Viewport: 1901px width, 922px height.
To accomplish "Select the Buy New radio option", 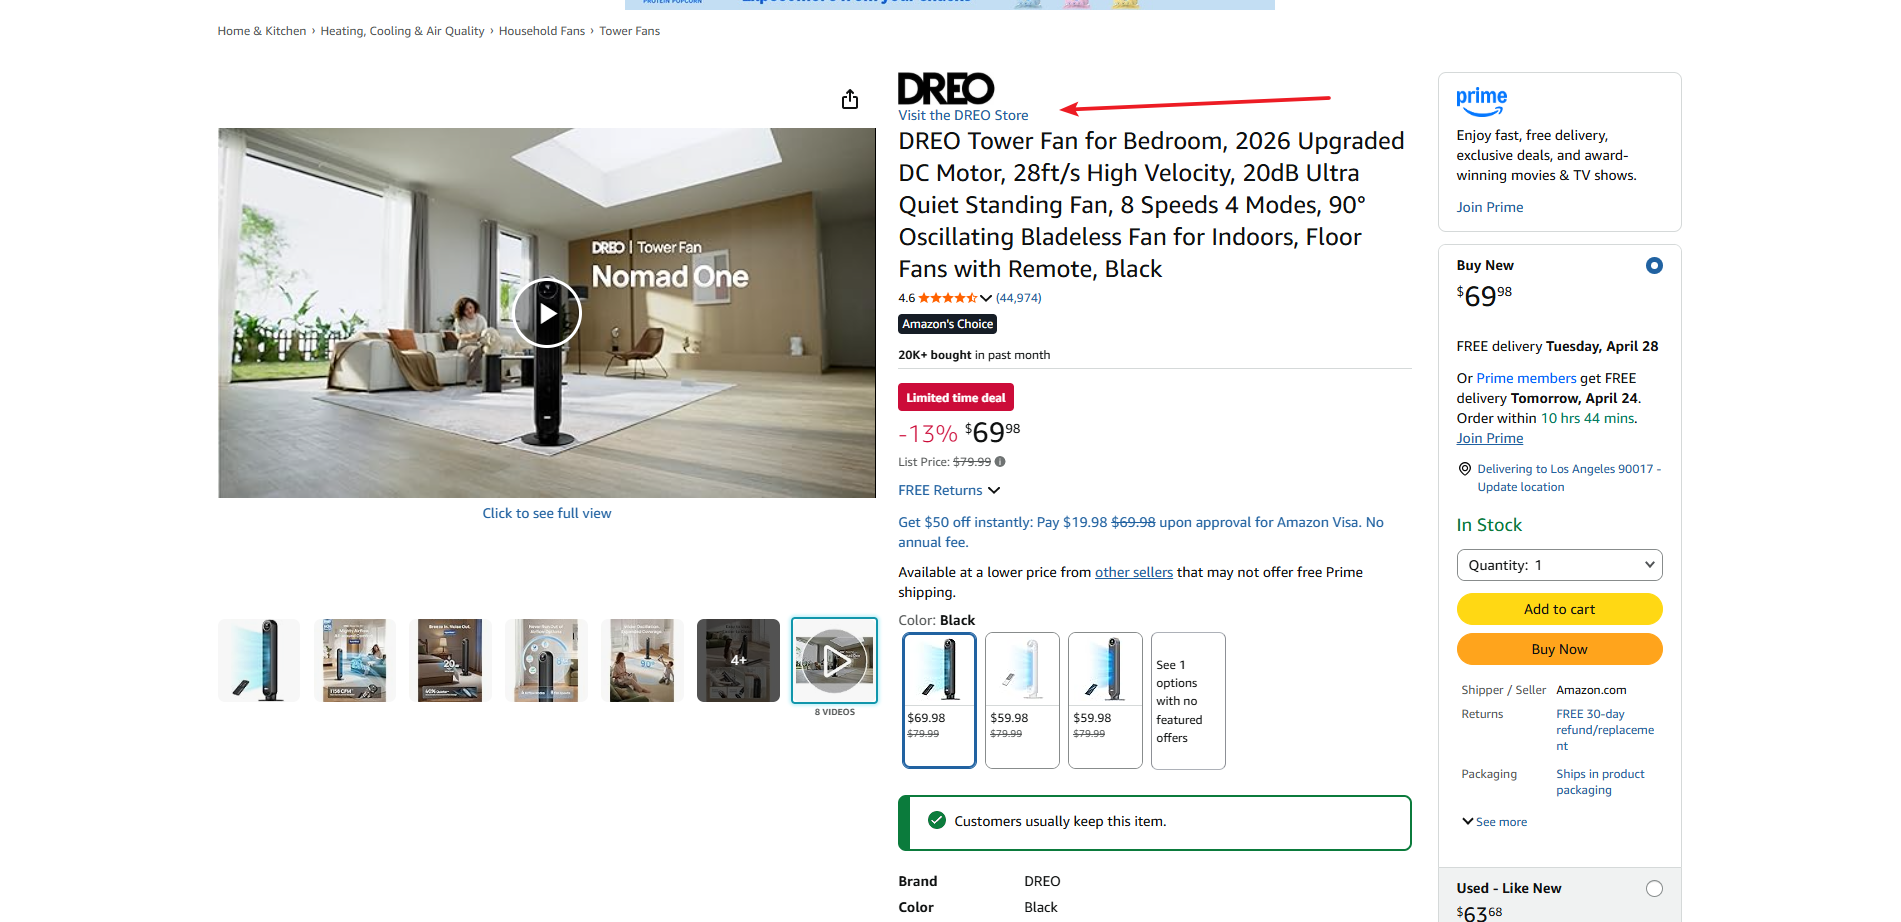I will click(x=1654, y=266).
